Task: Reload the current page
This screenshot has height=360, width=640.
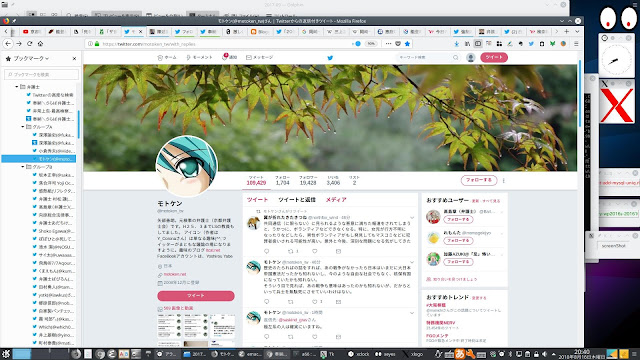Action: (29, 44)
